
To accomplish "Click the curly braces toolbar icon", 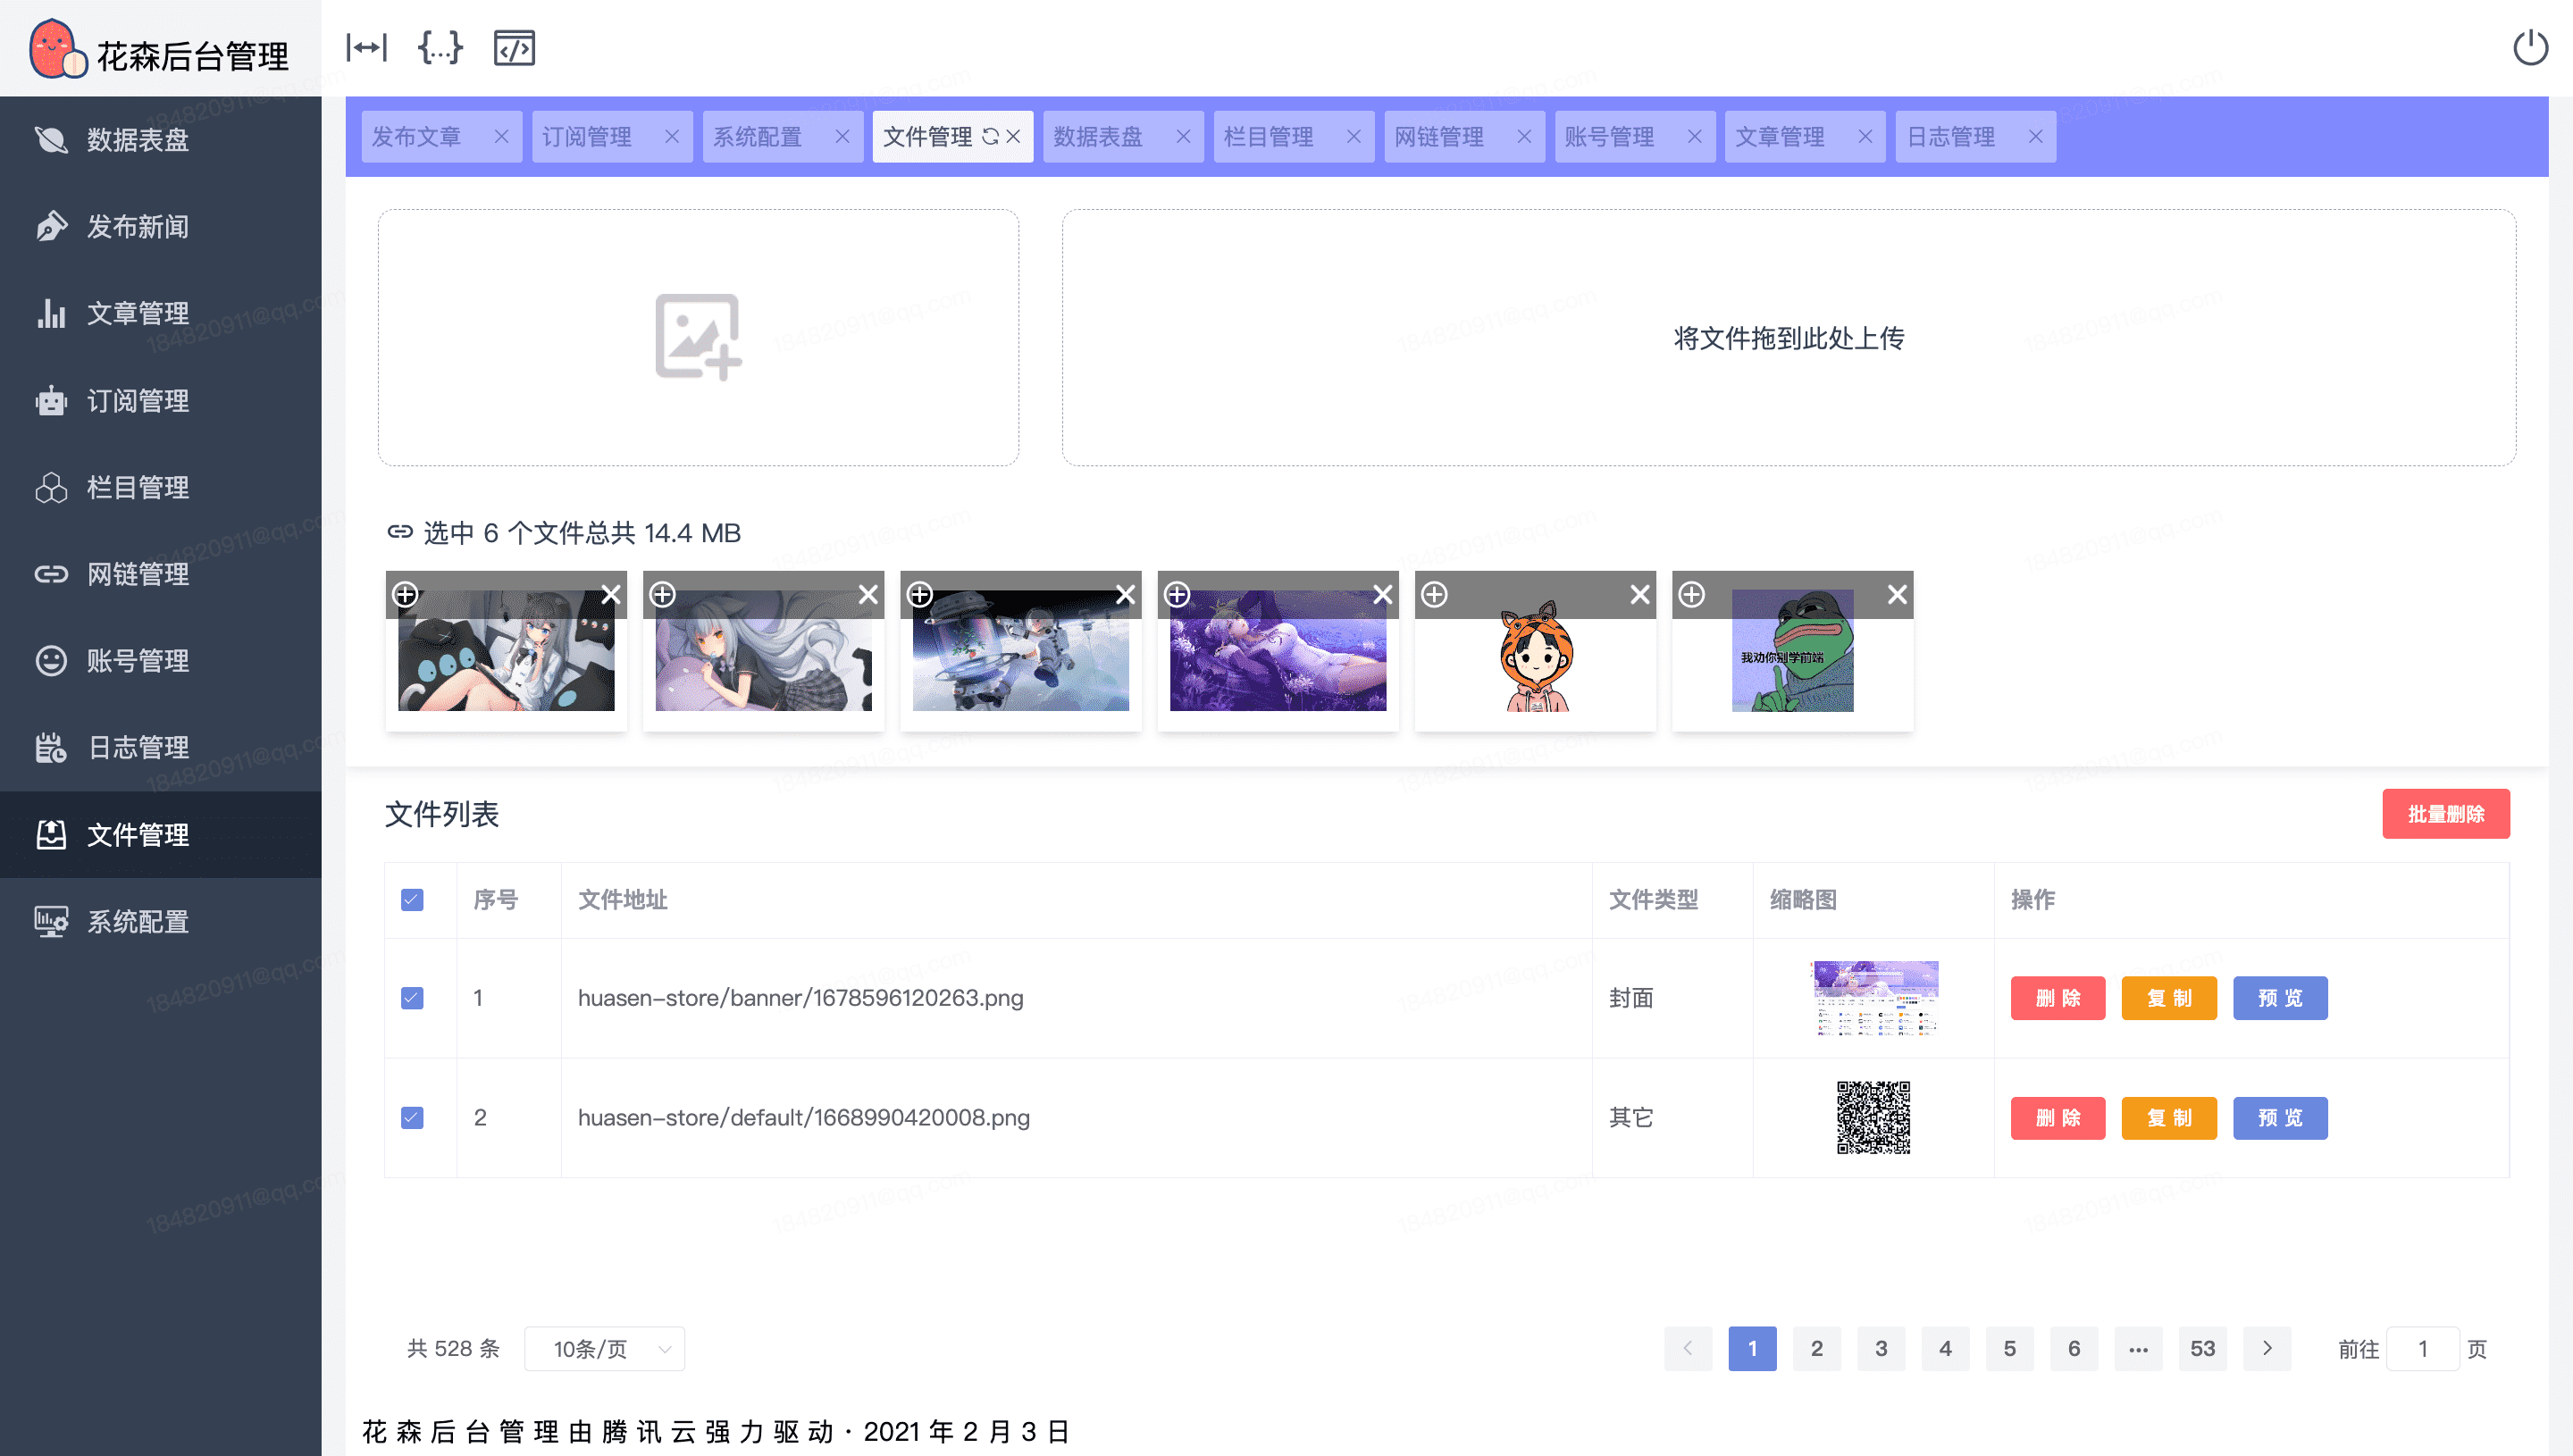I will [x=440, y=47].
